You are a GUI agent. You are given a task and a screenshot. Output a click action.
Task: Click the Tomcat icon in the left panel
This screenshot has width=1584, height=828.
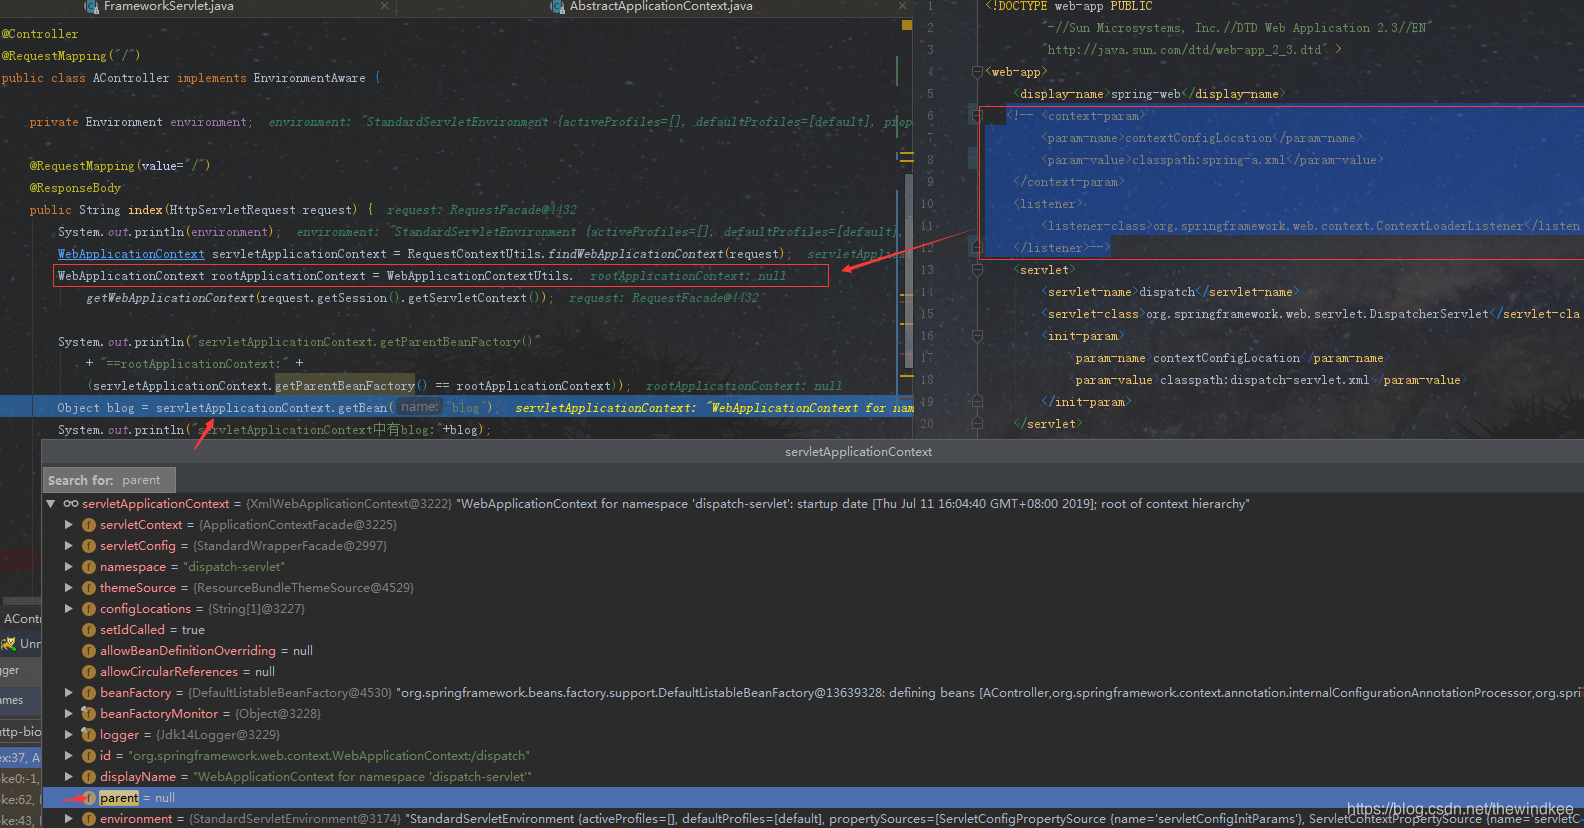pos(9,643)
